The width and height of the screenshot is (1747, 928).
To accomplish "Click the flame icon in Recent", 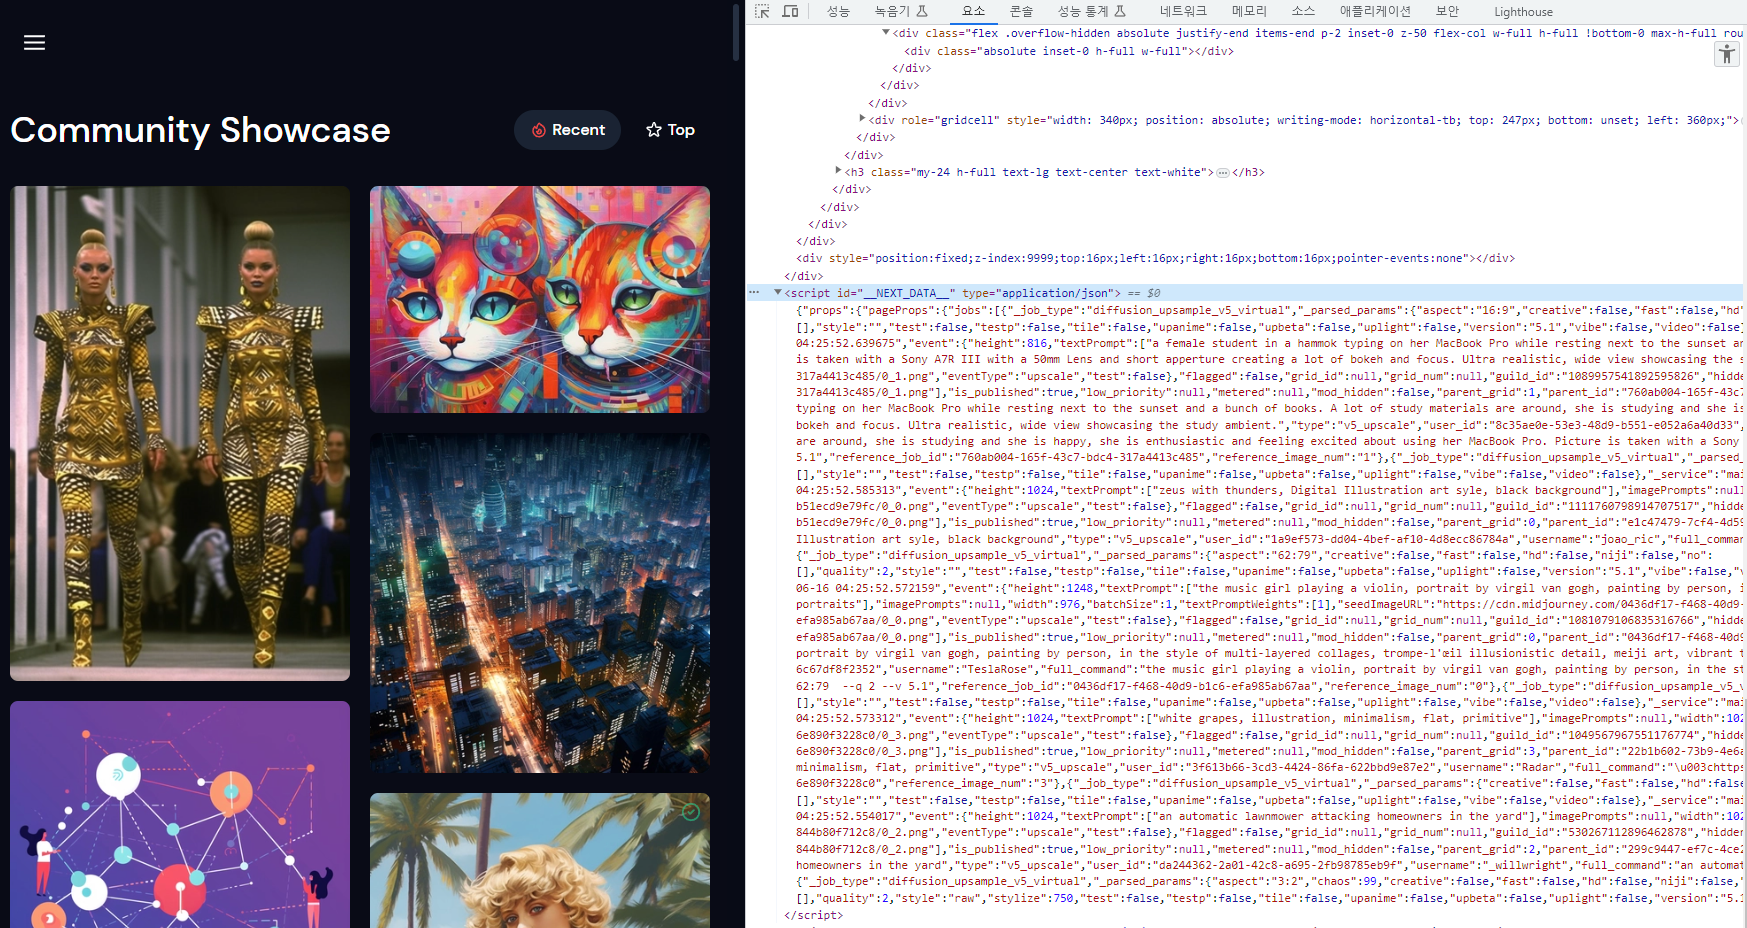I will click(x=538, y=130).
